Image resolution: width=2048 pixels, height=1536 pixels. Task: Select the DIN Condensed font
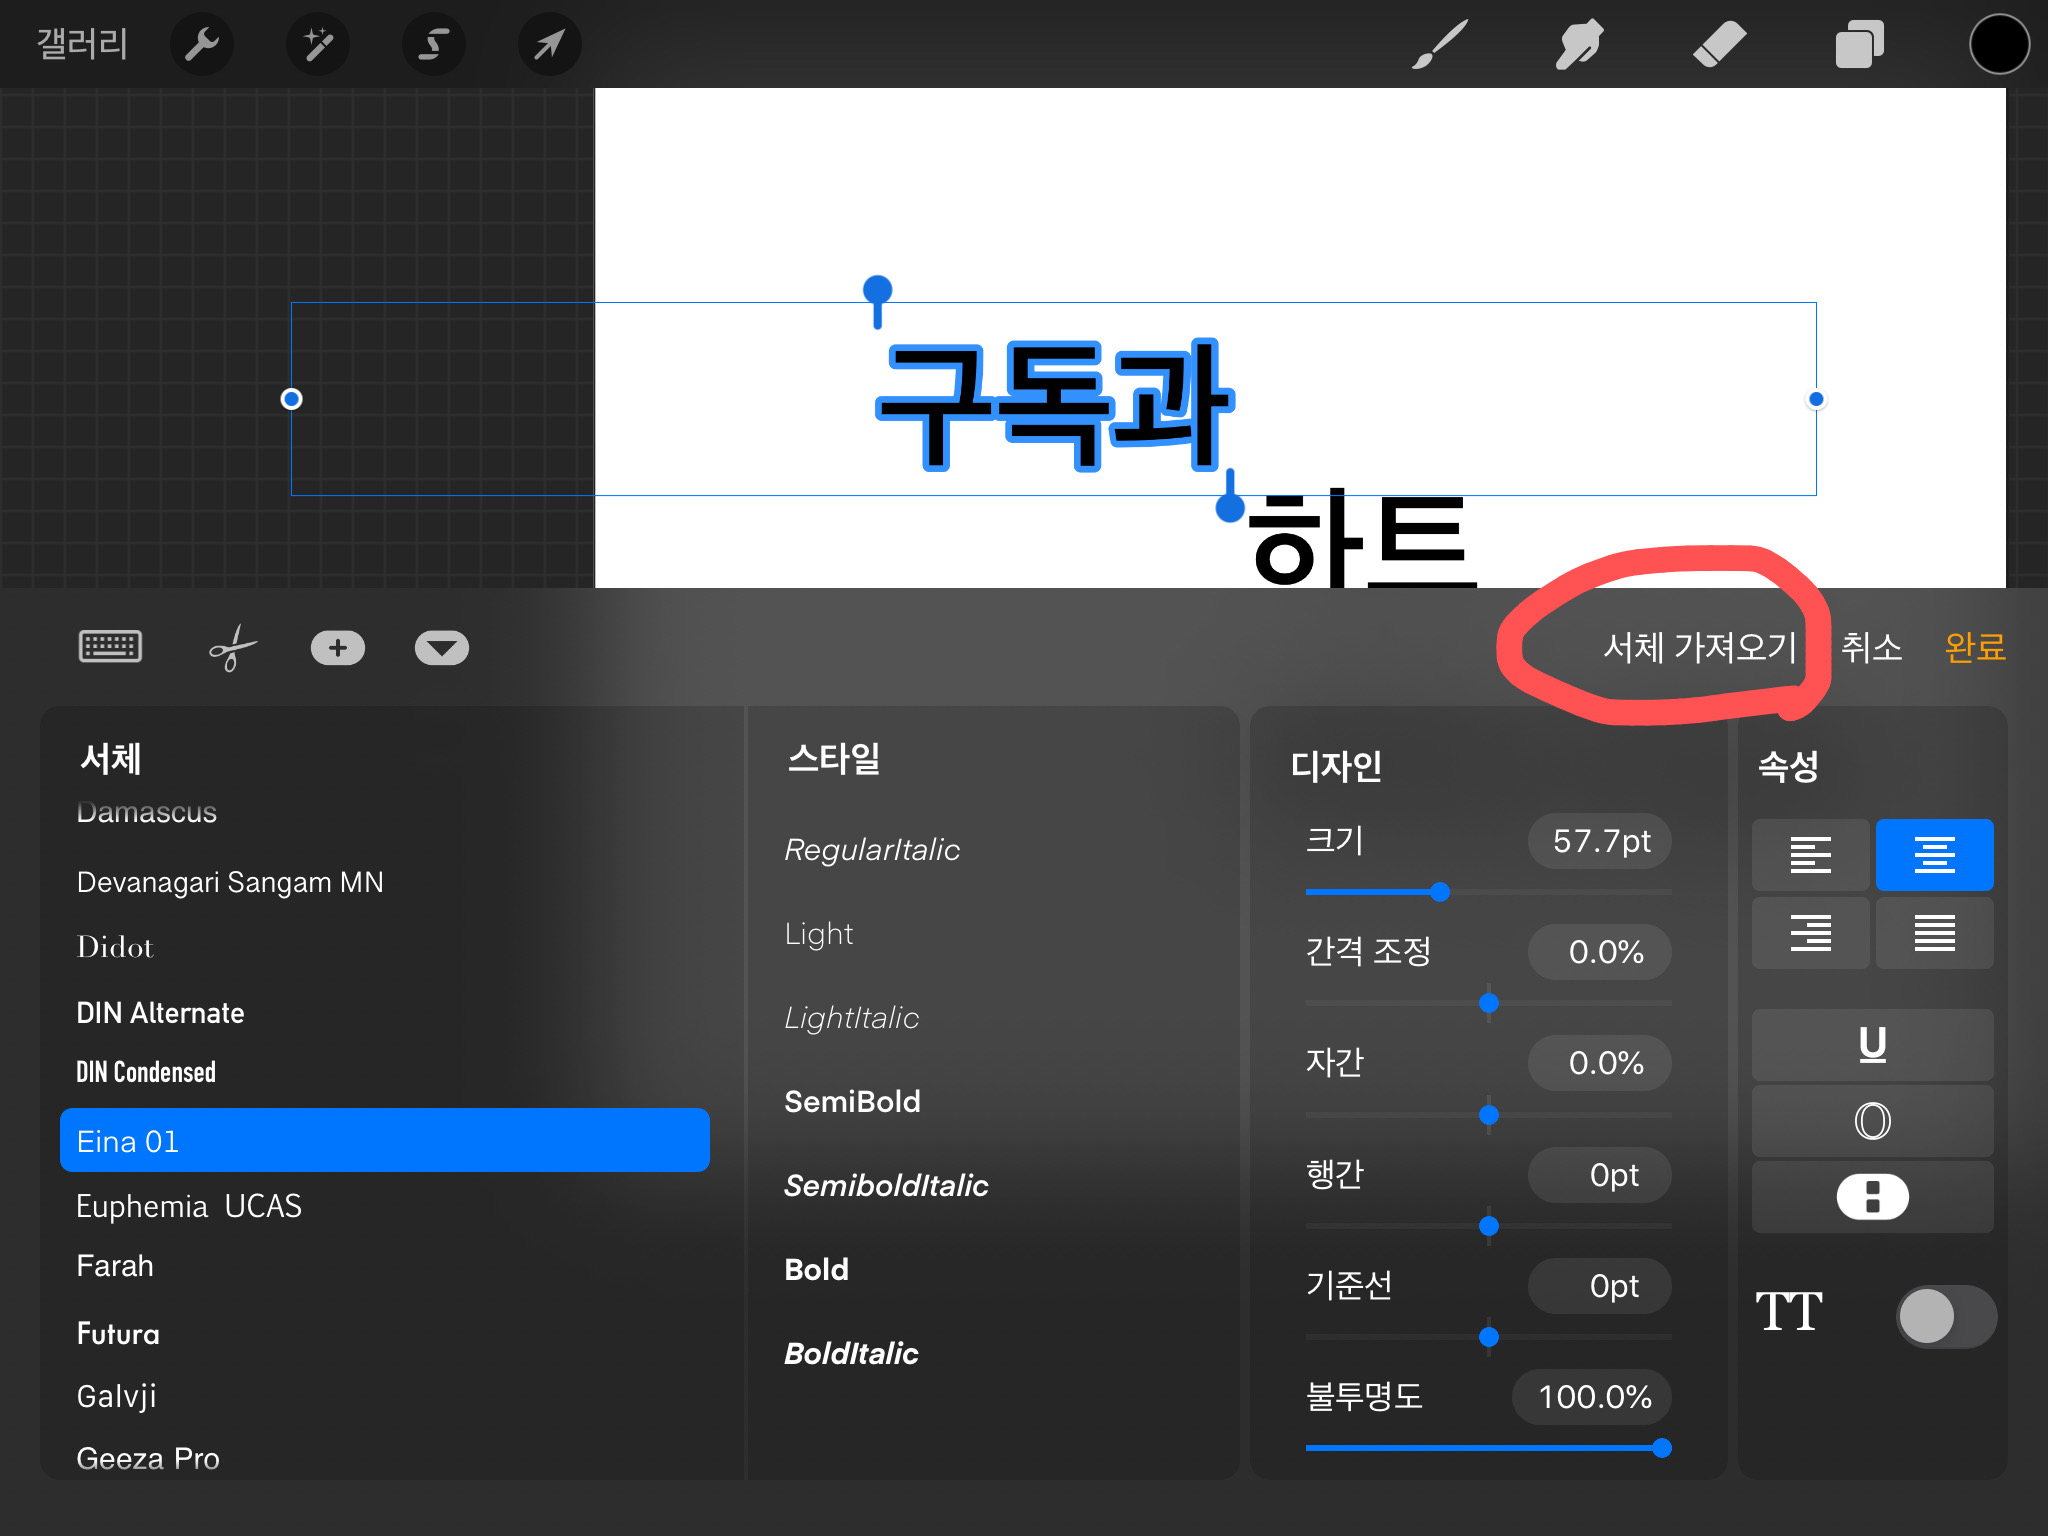pyautogui.click(x=146, y=1072)
